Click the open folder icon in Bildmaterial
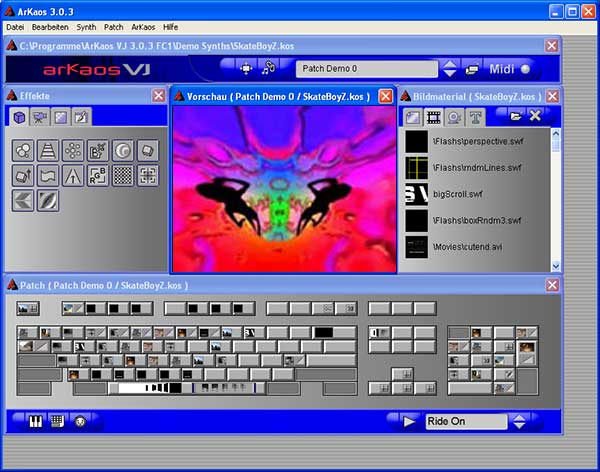 515,116
